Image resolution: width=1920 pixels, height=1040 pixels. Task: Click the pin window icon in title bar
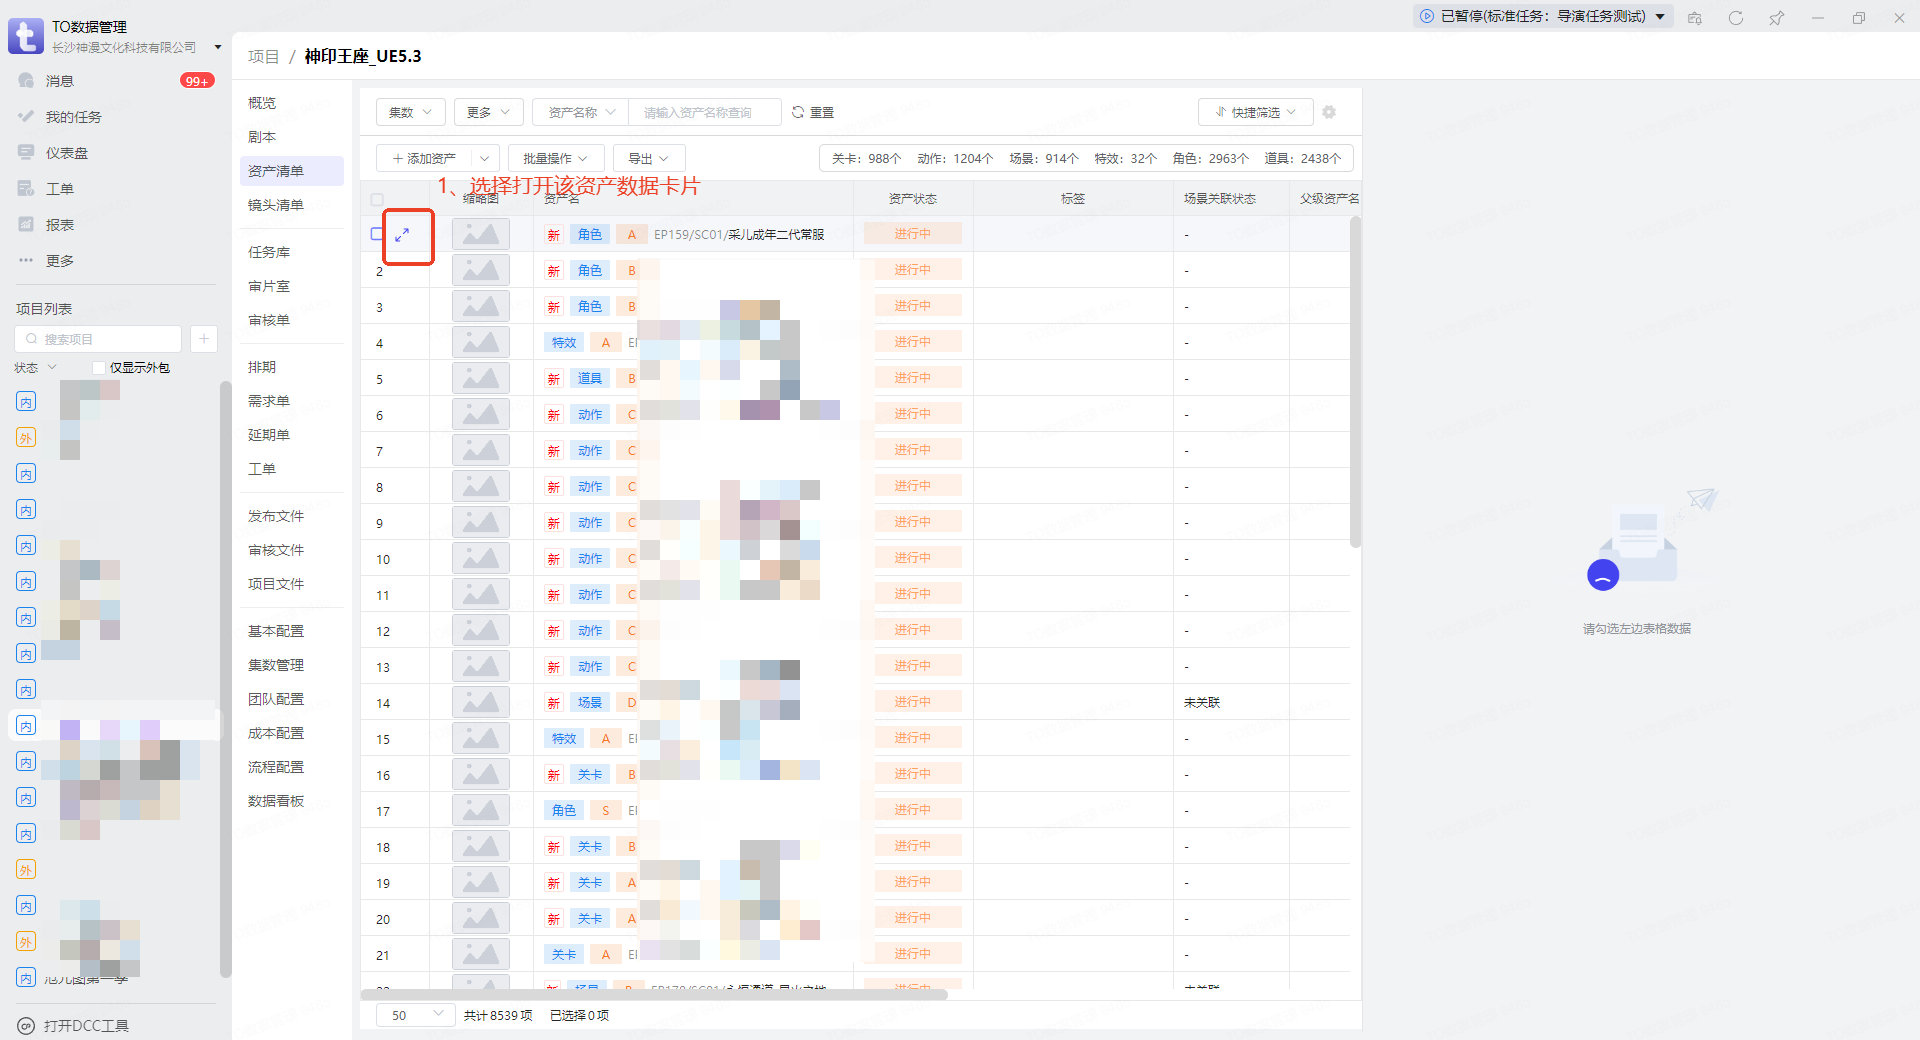click(1777, 18)
